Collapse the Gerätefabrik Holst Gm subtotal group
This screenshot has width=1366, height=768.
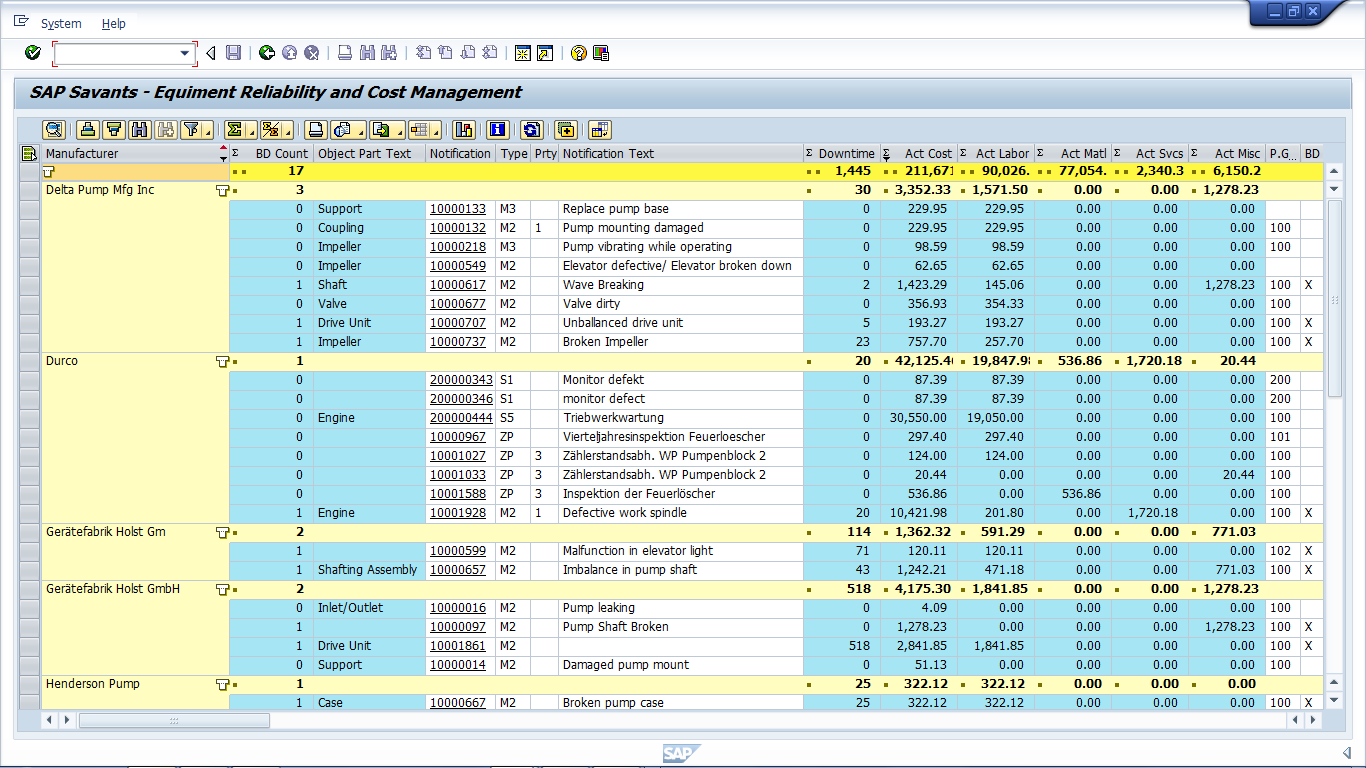click(222, 532)
